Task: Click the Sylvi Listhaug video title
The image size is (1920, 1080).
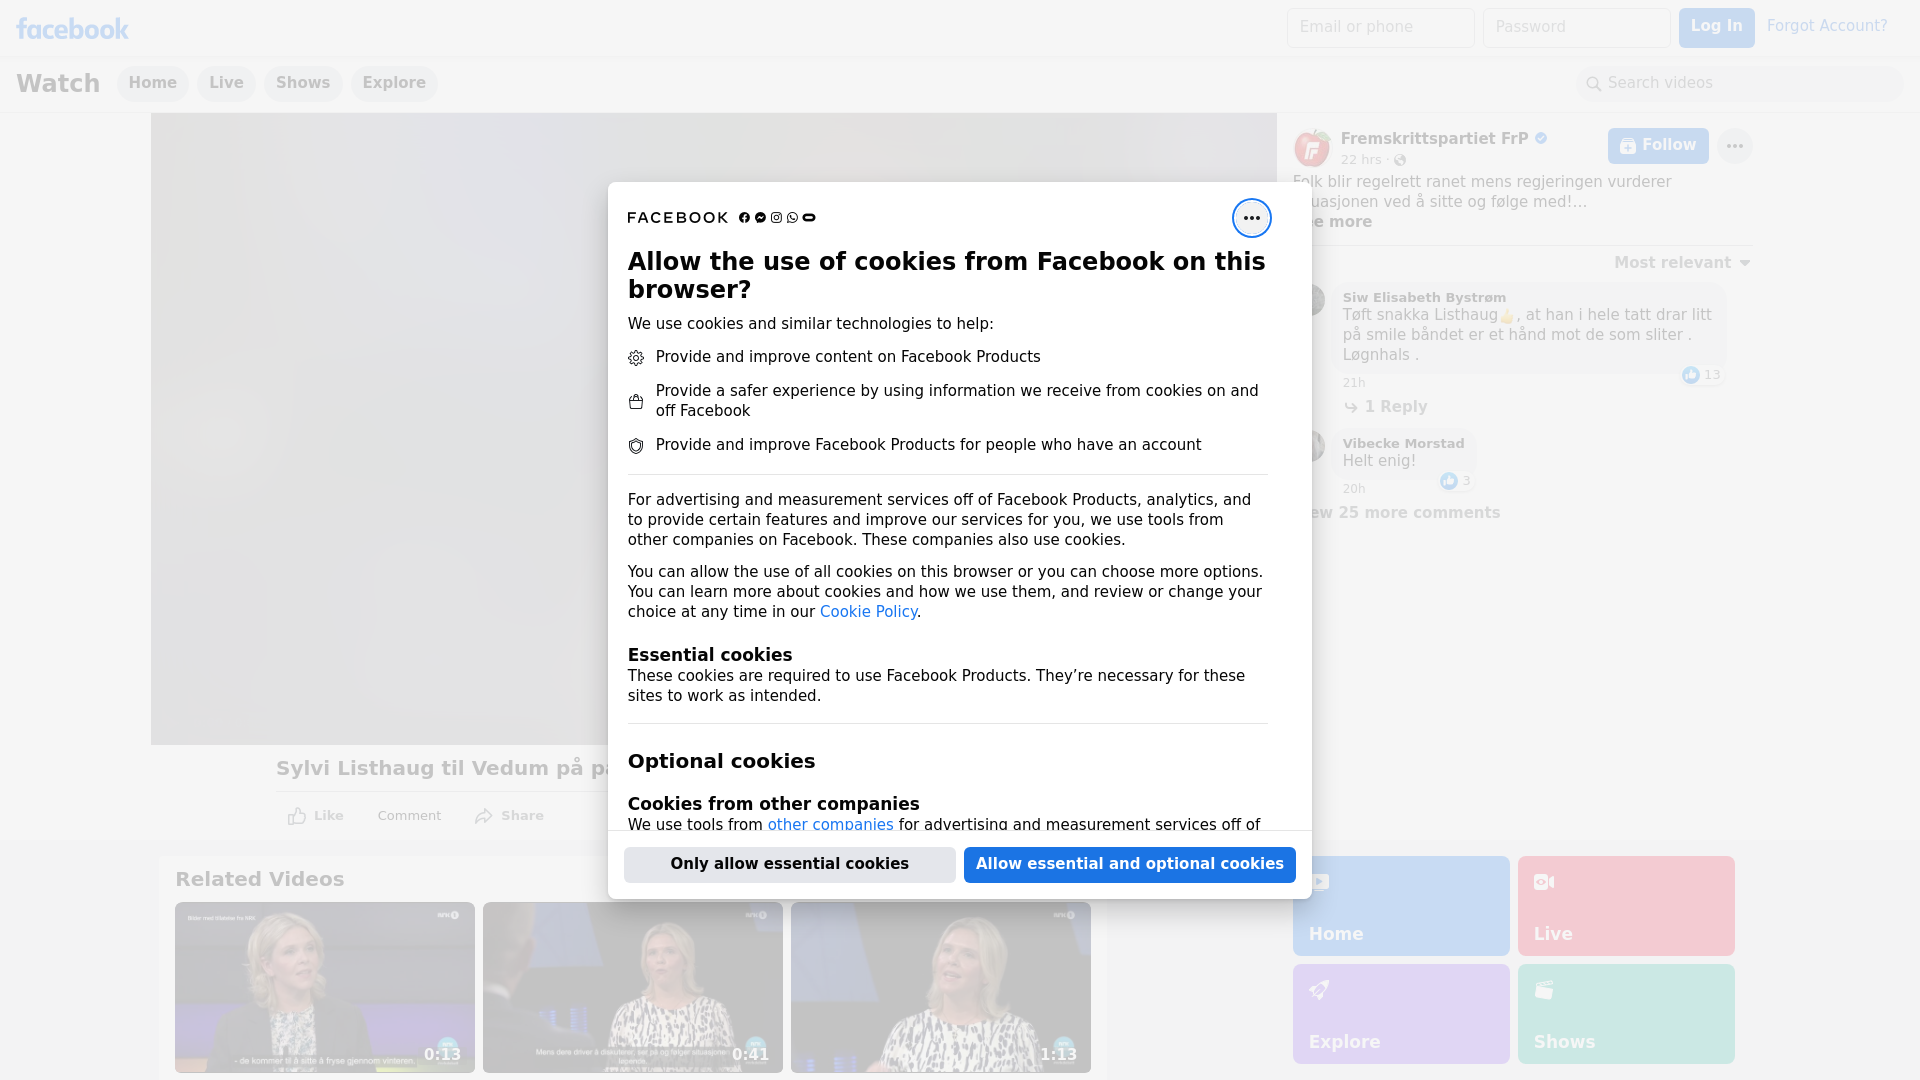Action: coord(441,769)
